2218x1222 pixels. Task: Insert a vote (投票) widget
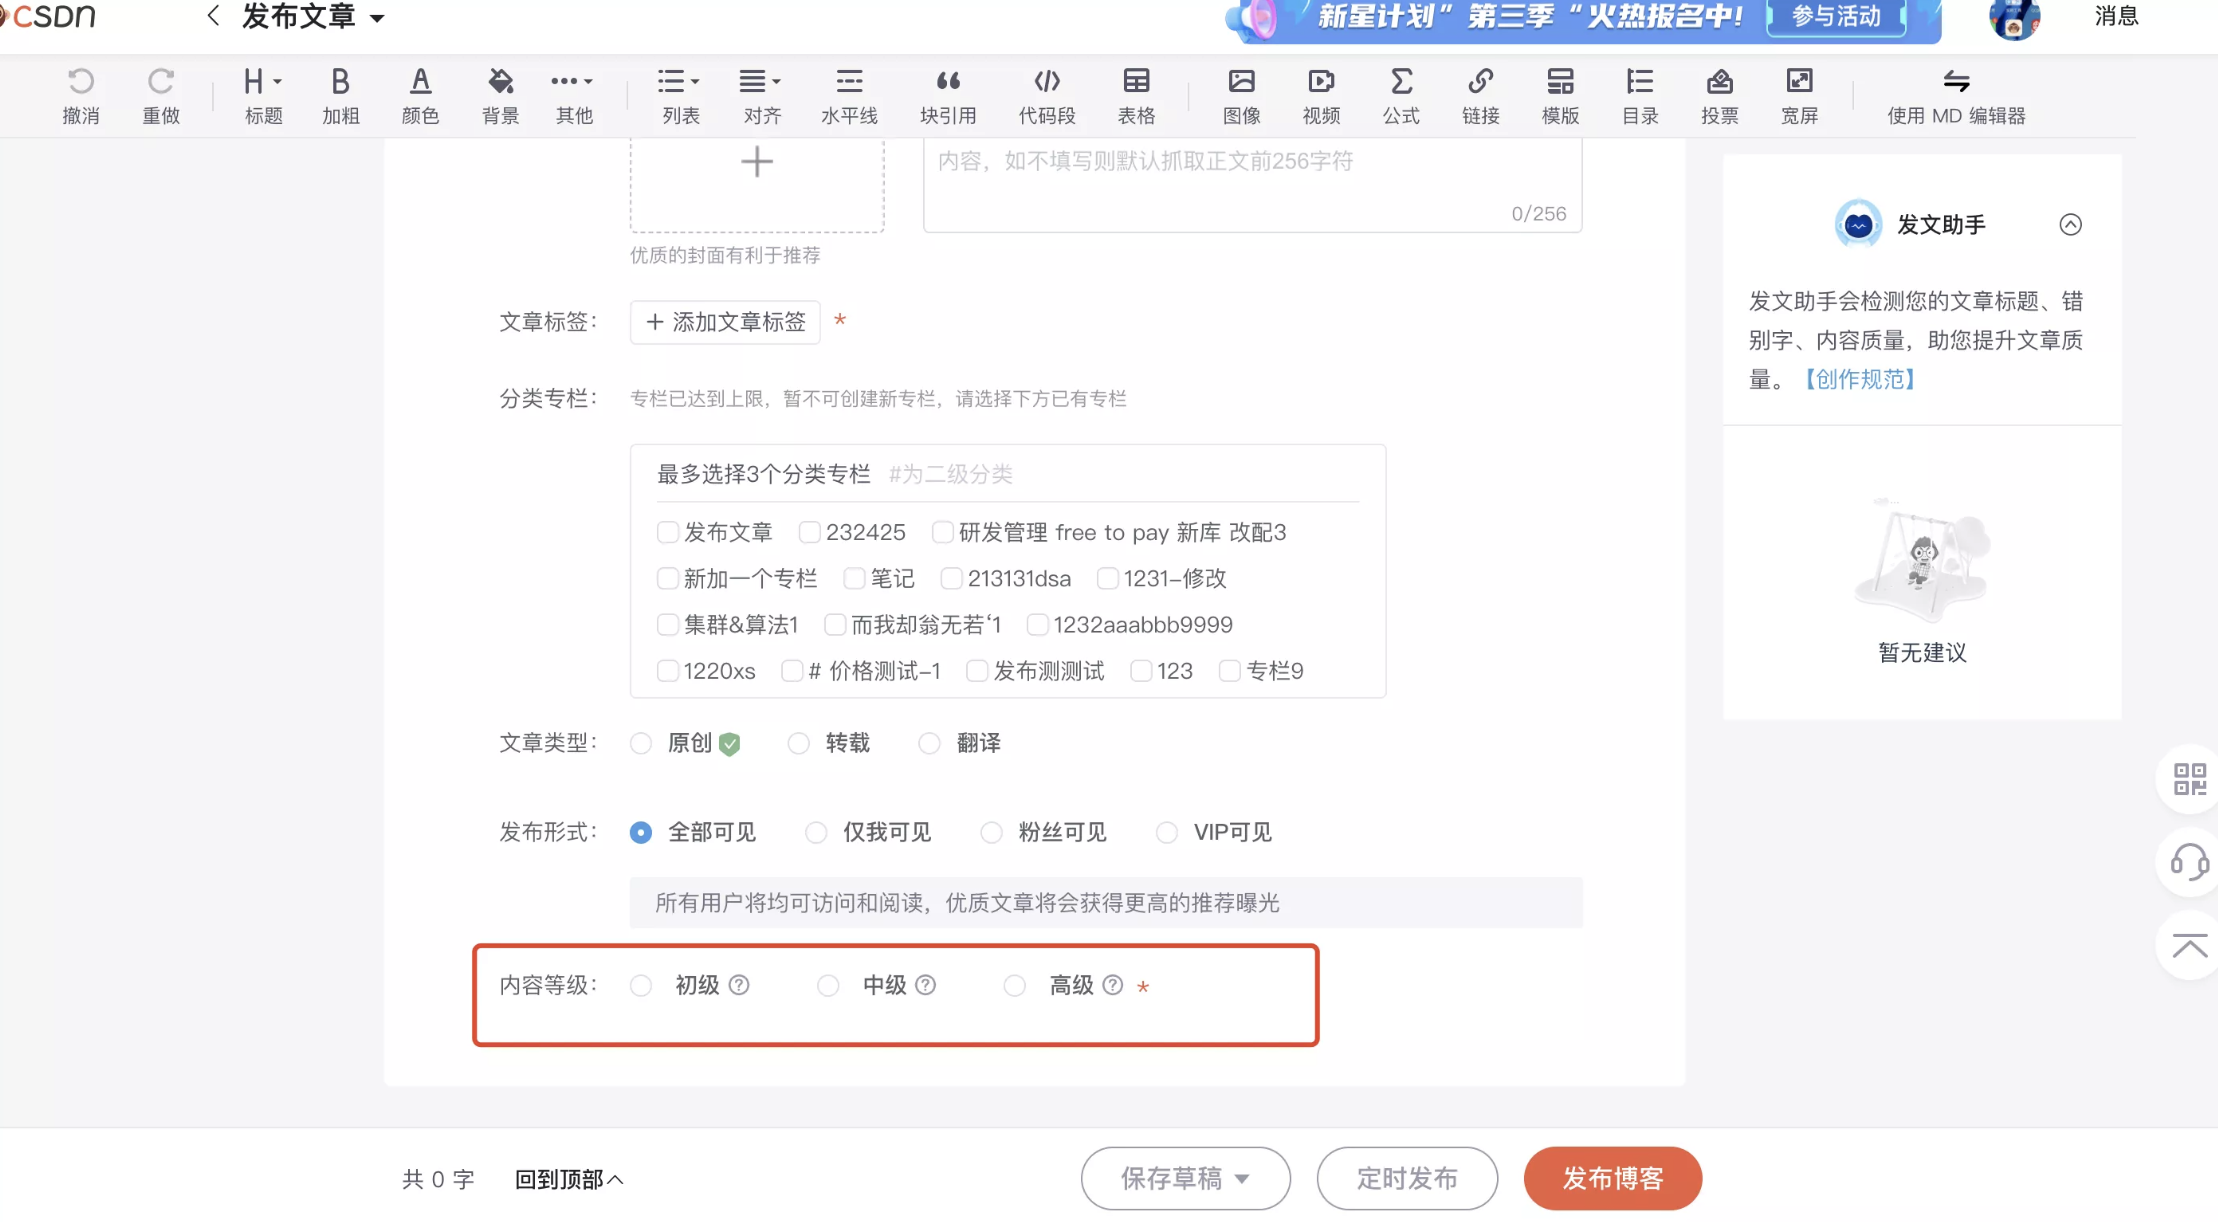(1719, 95)
